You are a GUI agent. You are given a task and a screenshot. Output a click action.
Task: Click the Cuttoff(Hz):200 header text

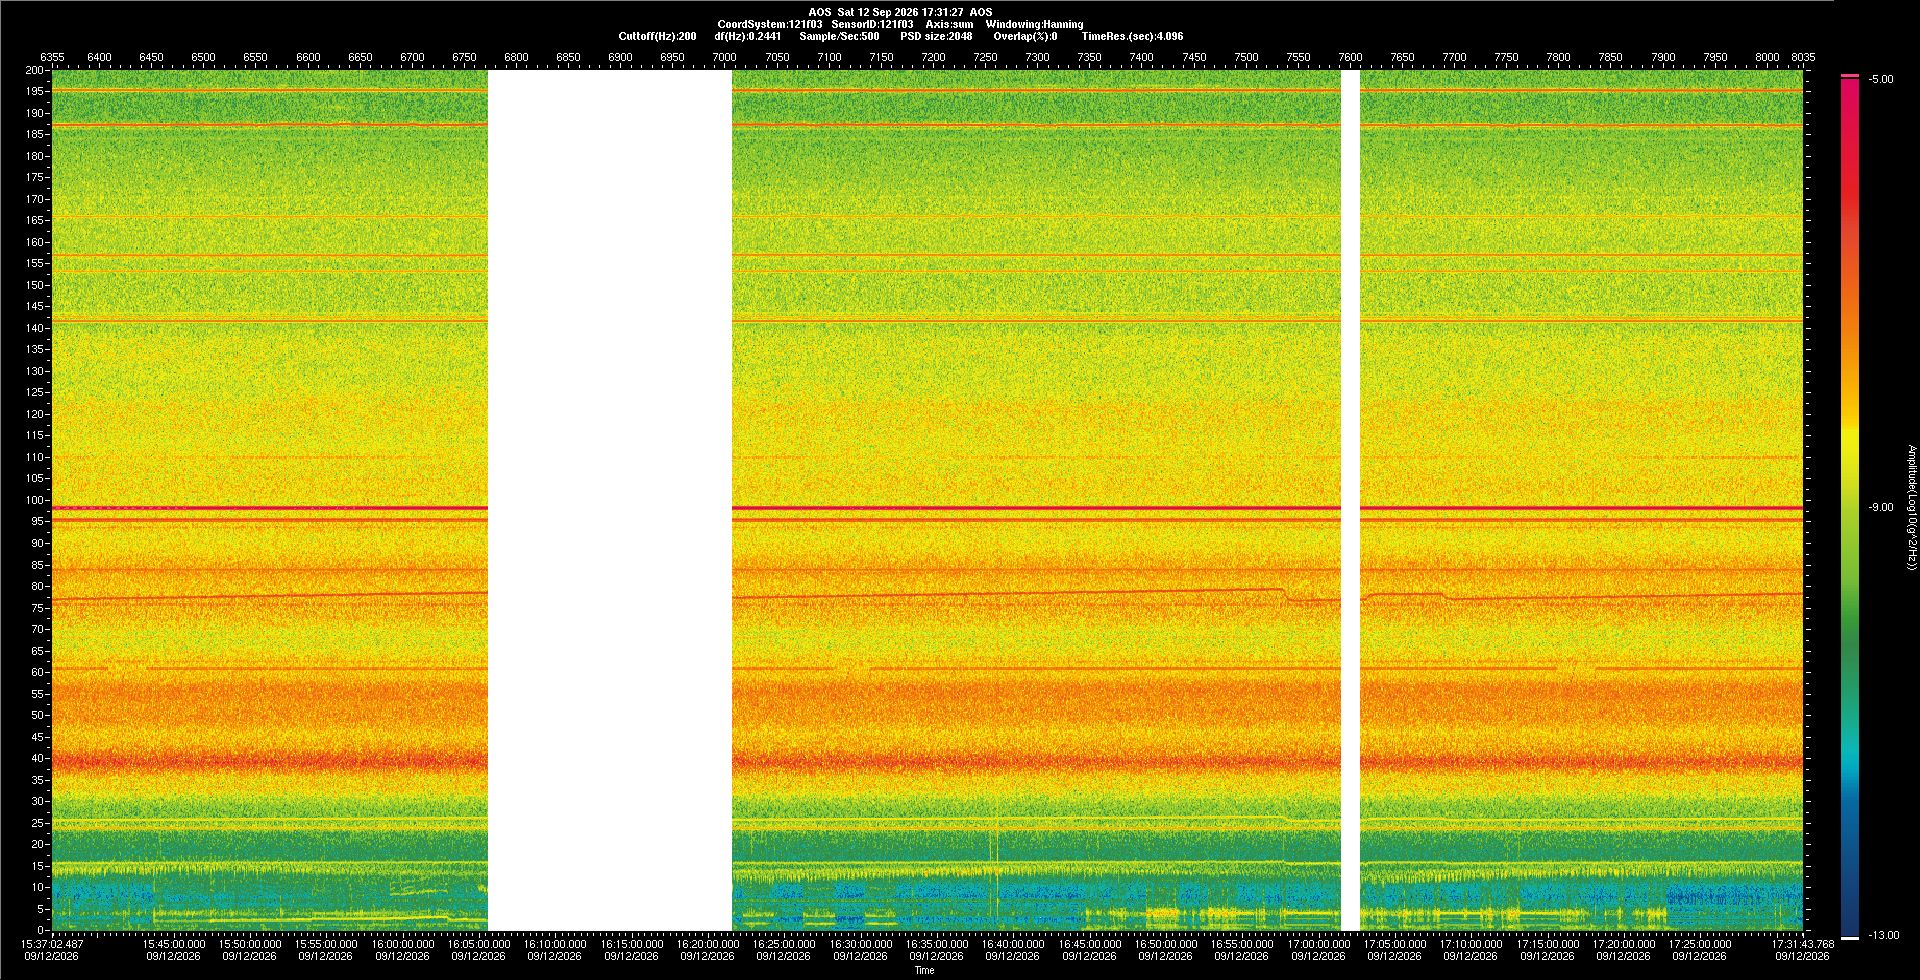tap(657, 36)
